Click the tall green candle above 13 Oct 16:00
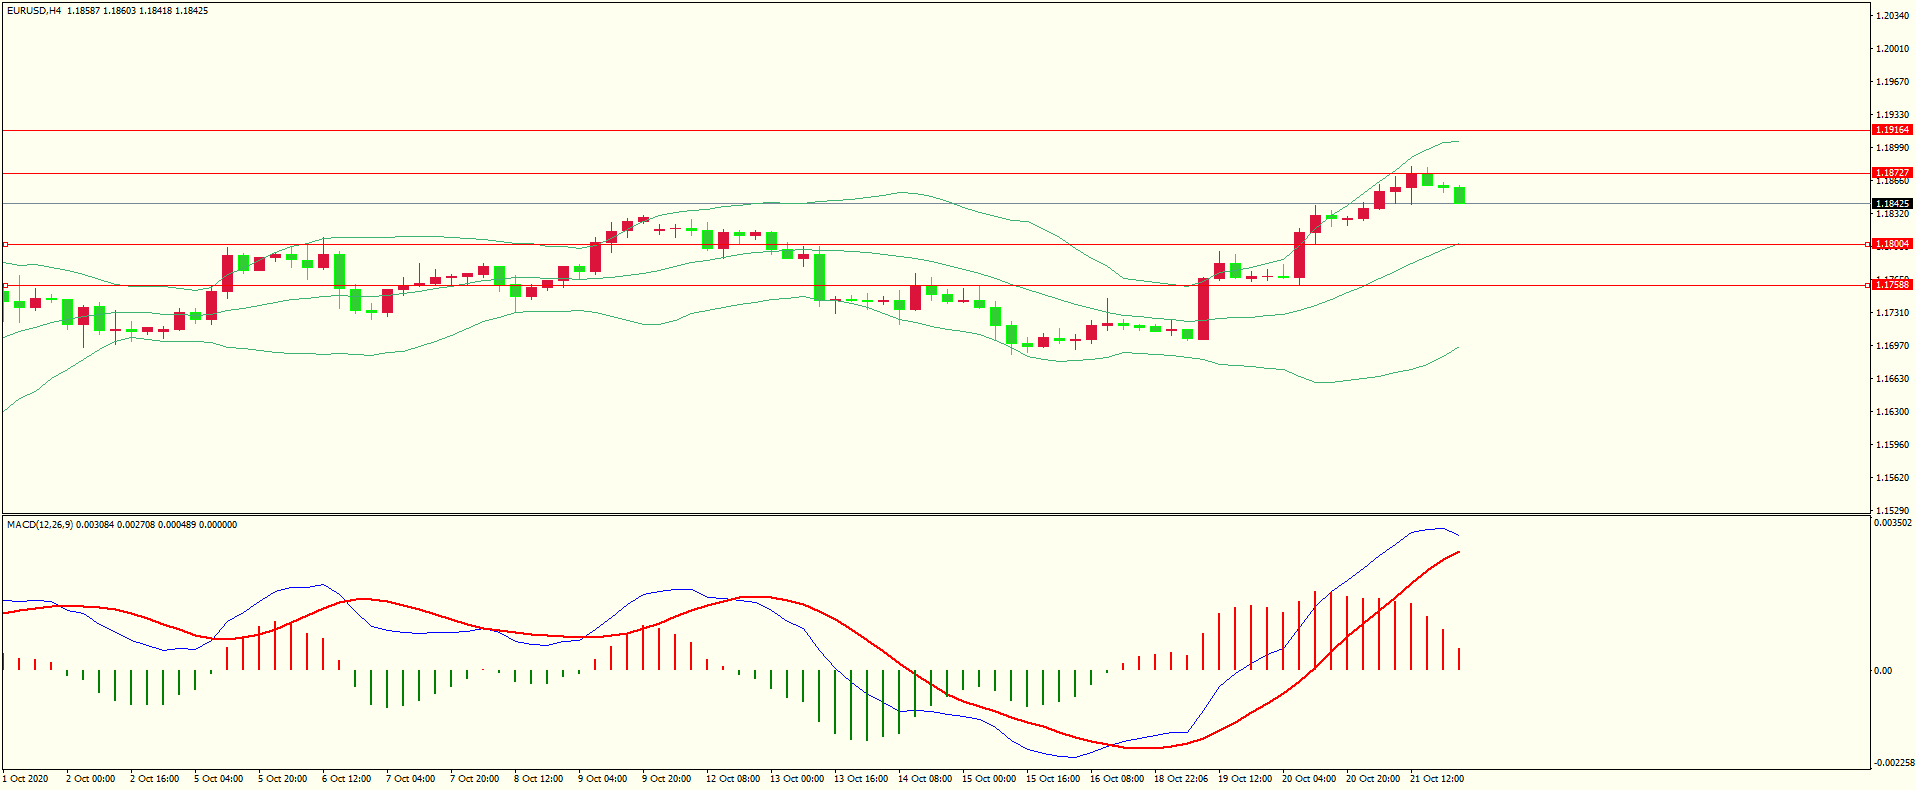This screenshot has height=790, width=1916. [820, 277]
